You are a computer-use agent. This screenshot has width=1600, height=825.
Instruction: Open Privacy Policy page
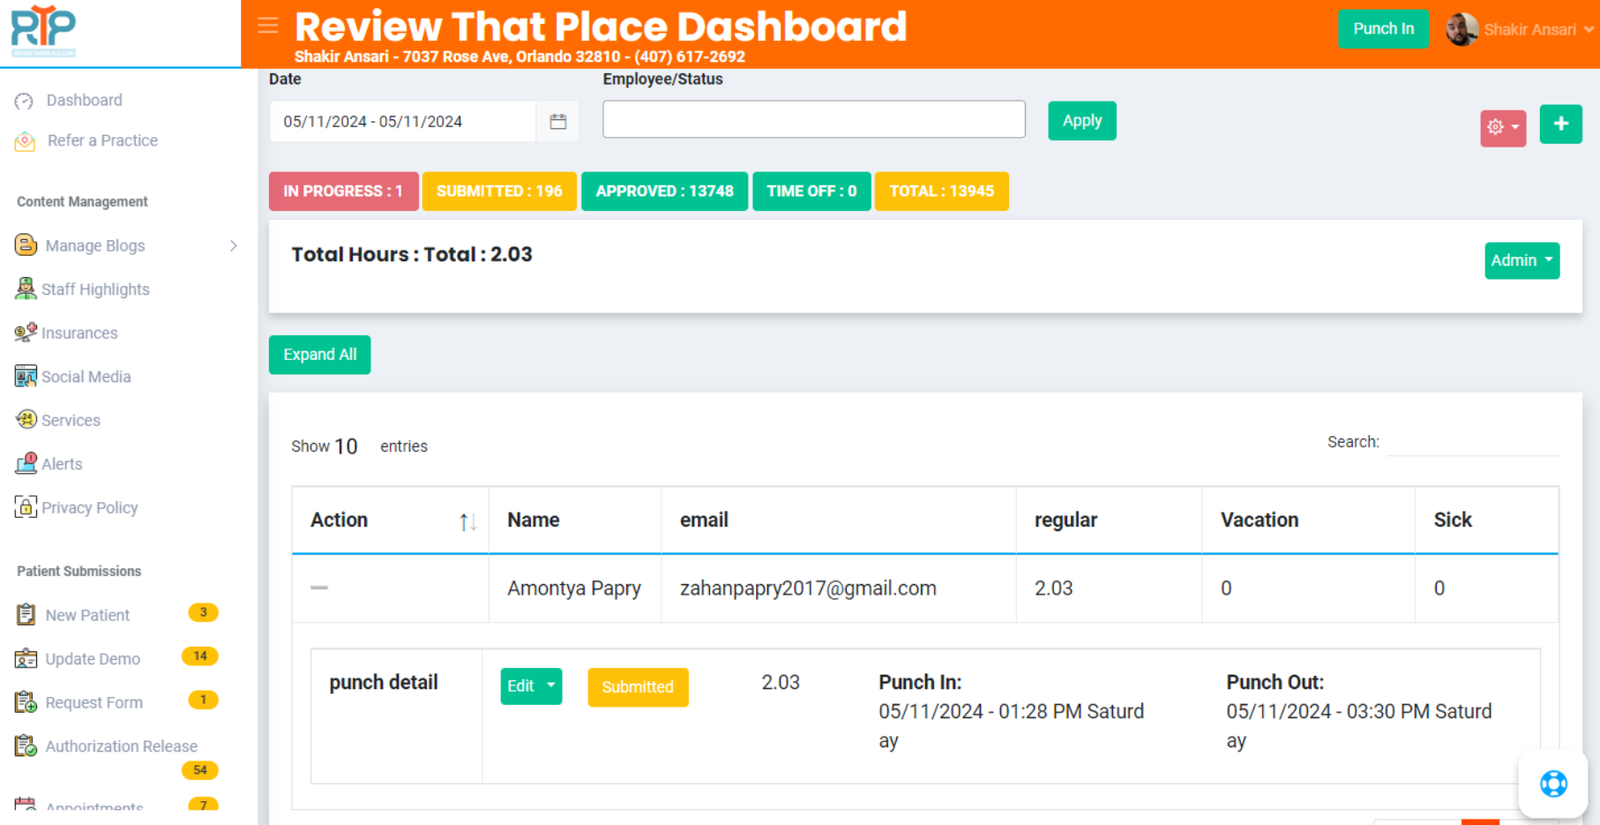point(89,508)
